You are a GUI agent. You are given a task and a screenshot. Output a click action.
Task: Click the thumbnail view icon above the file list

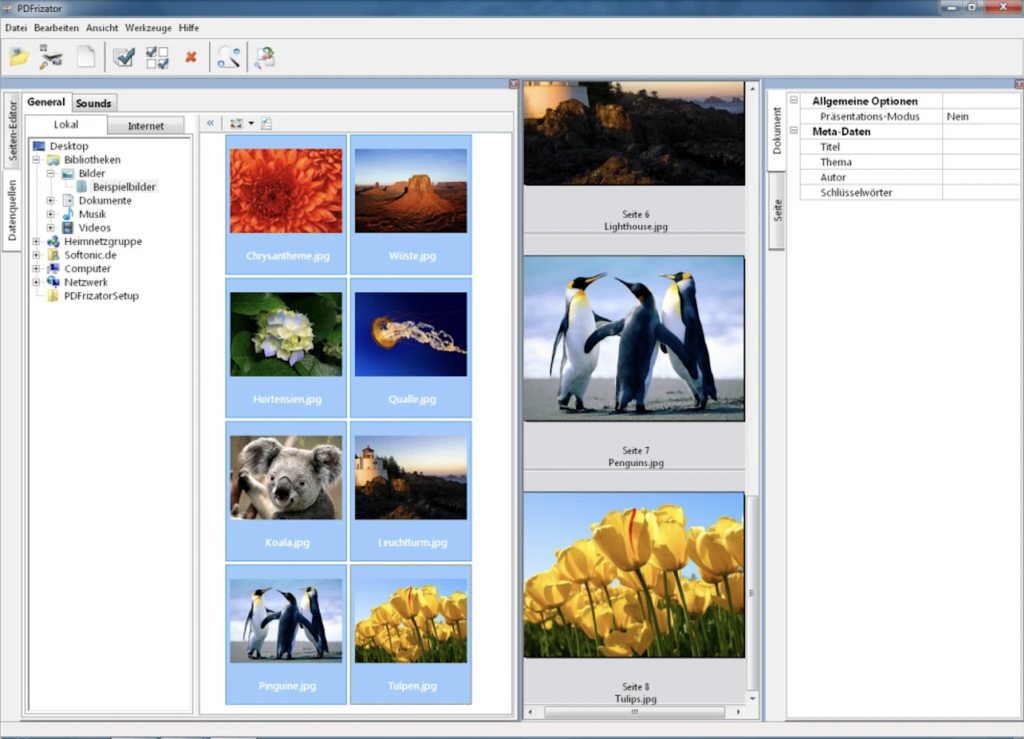[236, 122]
